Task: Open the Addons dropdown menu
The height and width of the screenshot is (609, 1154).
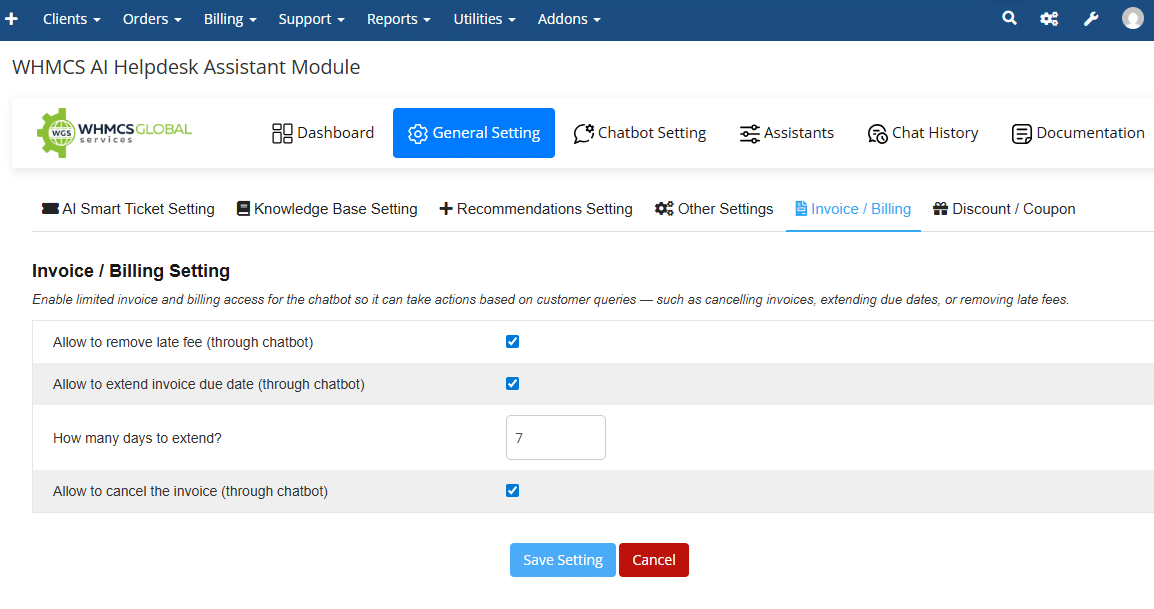Action: 569,19
